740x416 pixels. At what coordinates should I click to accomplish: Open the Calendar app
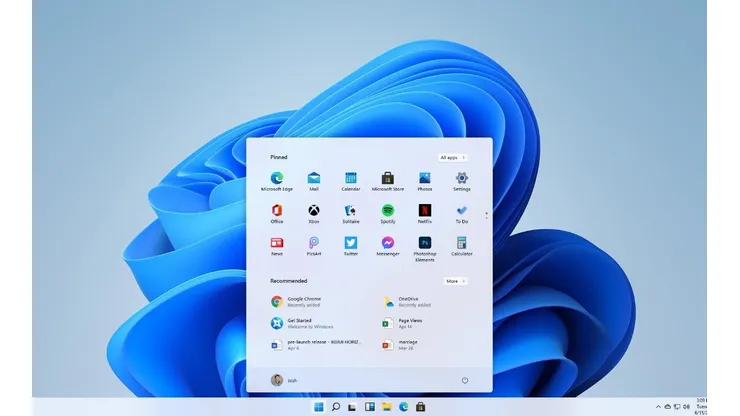coord(351,181)
